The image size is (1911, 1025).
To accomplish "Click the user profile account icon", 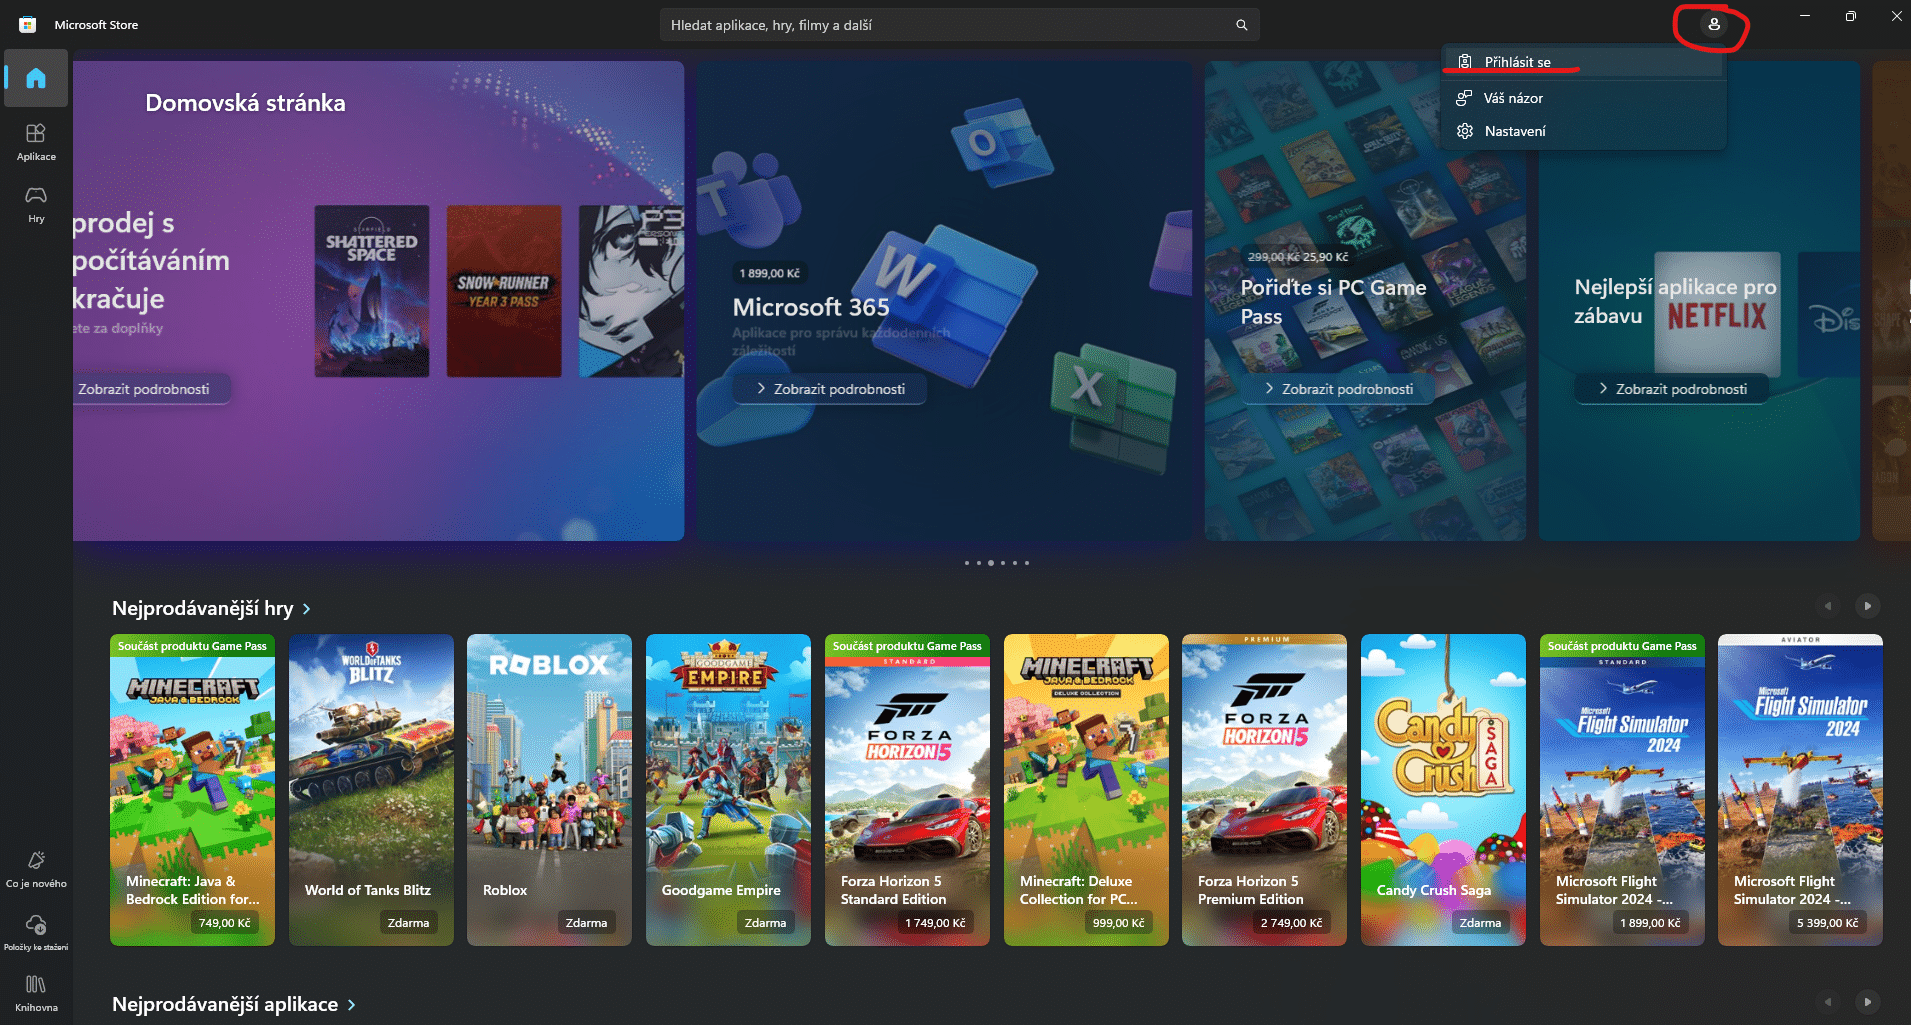I will click(x=1713, y=25).
